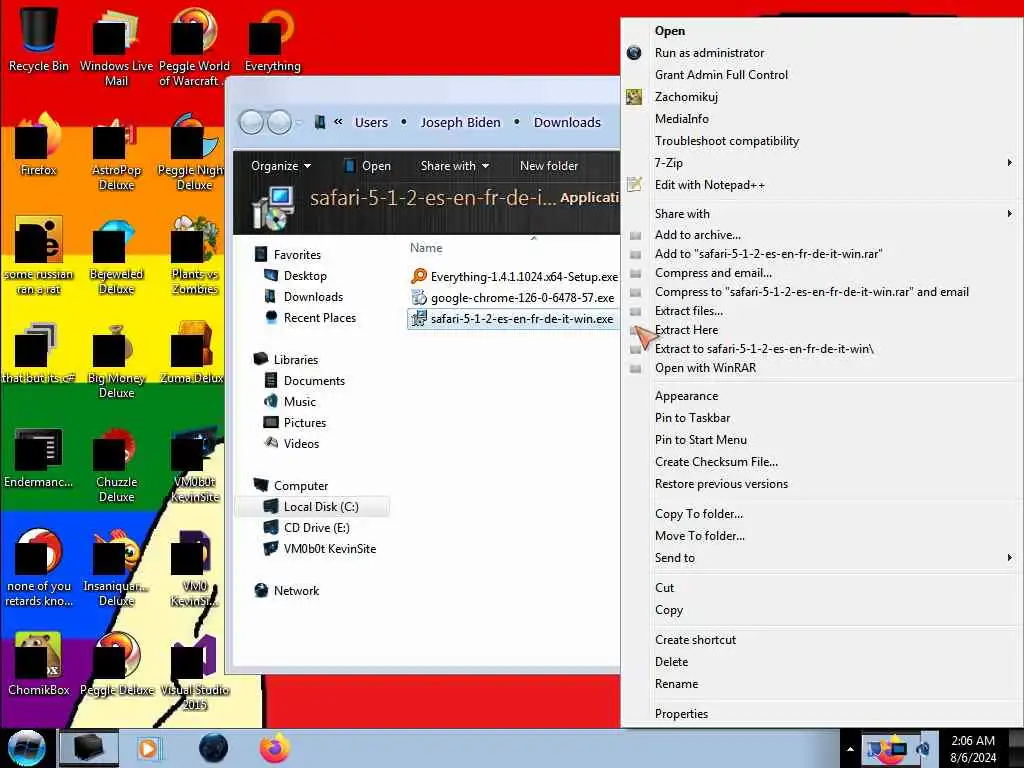Show hidden tray icons arrow
The width and height of the screenshot is (1024, 768).
pyautogui.click(x=850, y=749)
